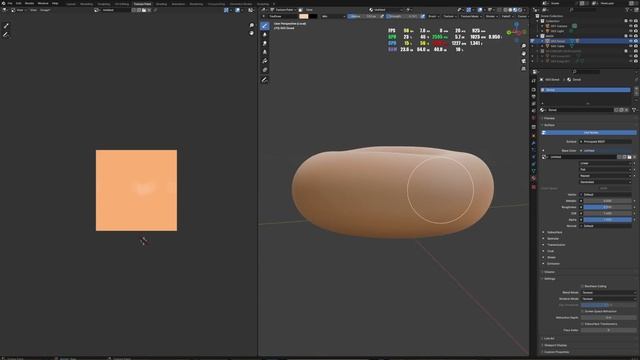Screen dimensions: 640x360
Task: Expand the Emission panel
Action: tap(553, 264)
